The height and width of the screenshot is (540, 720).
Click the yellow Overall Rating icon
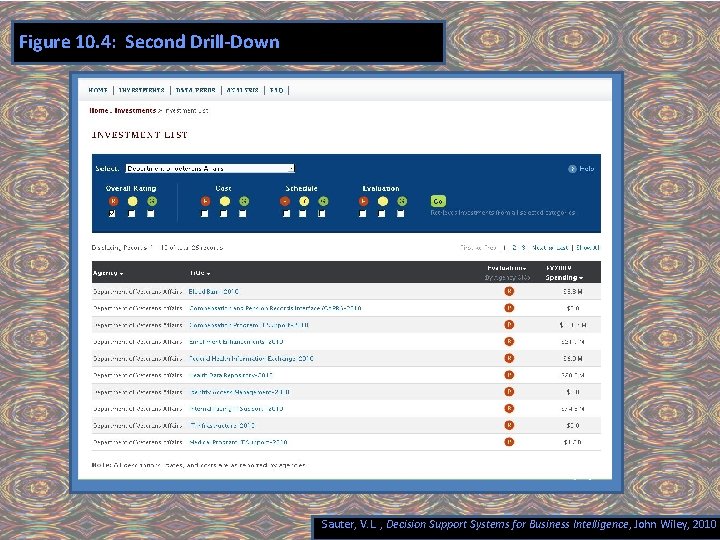[132, 201]
